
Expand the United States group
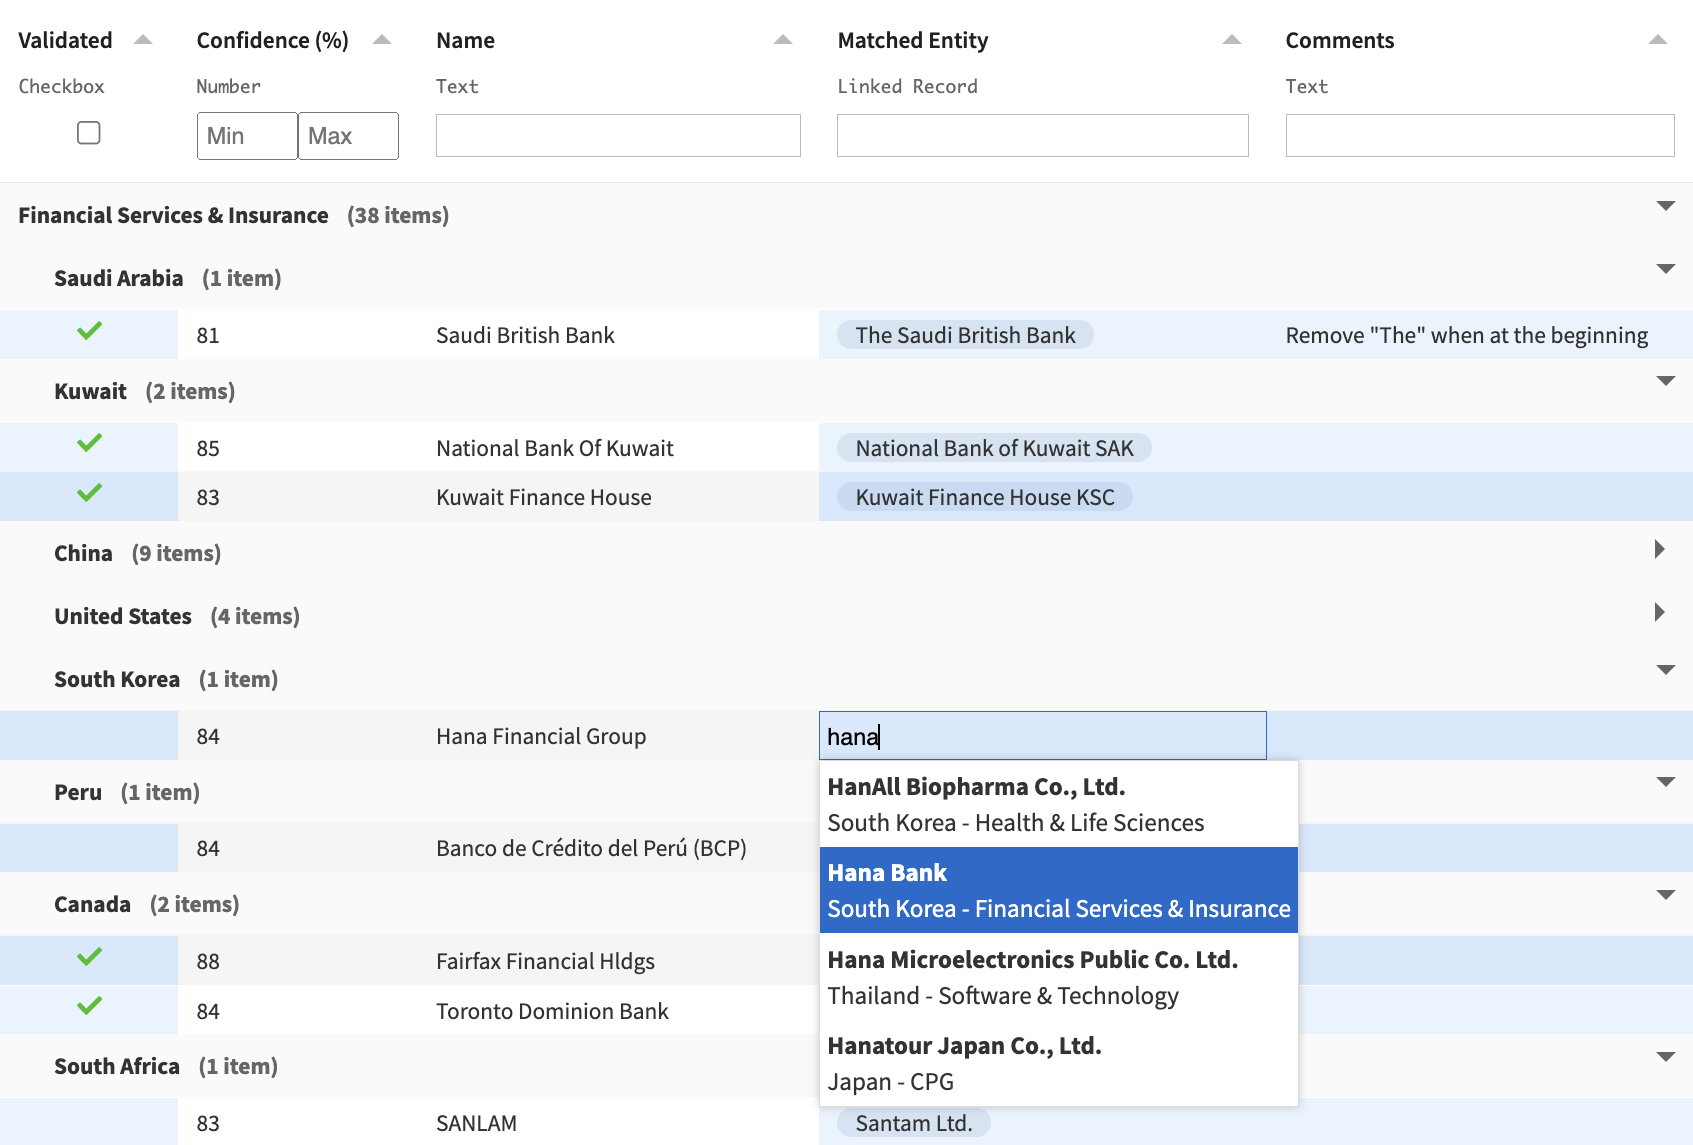[x=1659, y=611]
